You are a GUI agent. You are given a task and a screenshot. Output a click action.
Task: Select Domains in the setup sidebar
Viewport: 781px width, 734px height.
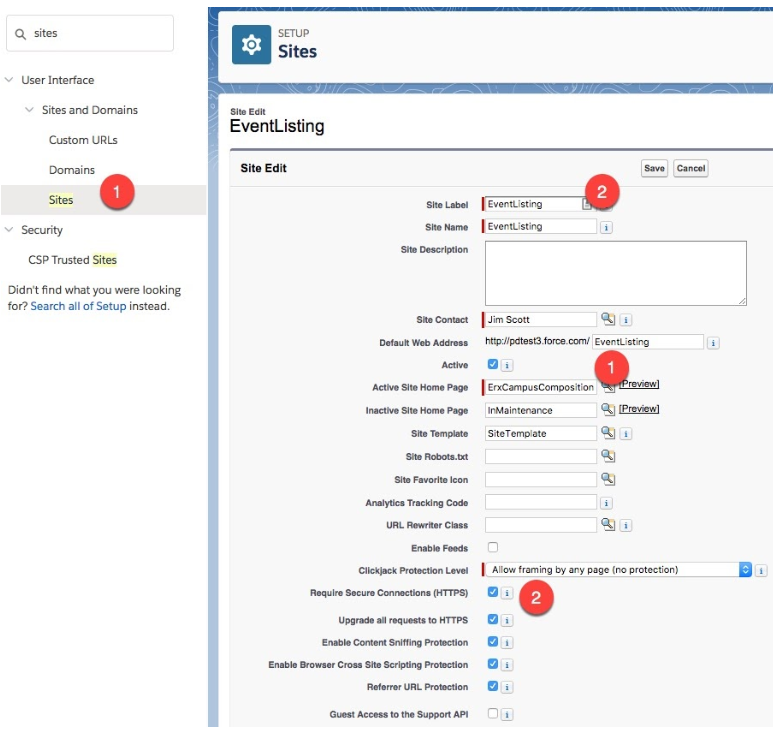point(72,170)
